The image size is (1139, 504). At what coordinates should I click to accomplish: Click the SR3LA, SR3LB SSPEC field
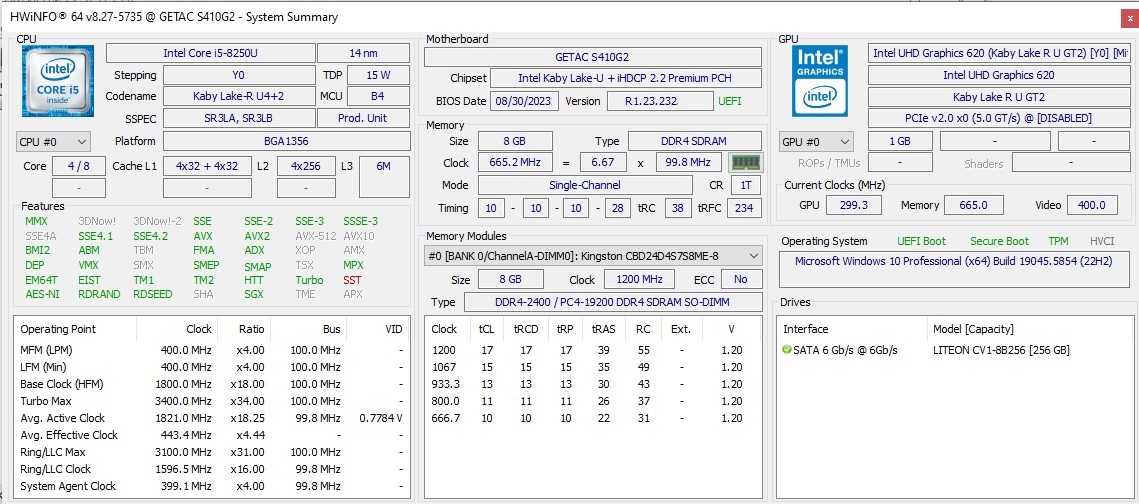239,118
